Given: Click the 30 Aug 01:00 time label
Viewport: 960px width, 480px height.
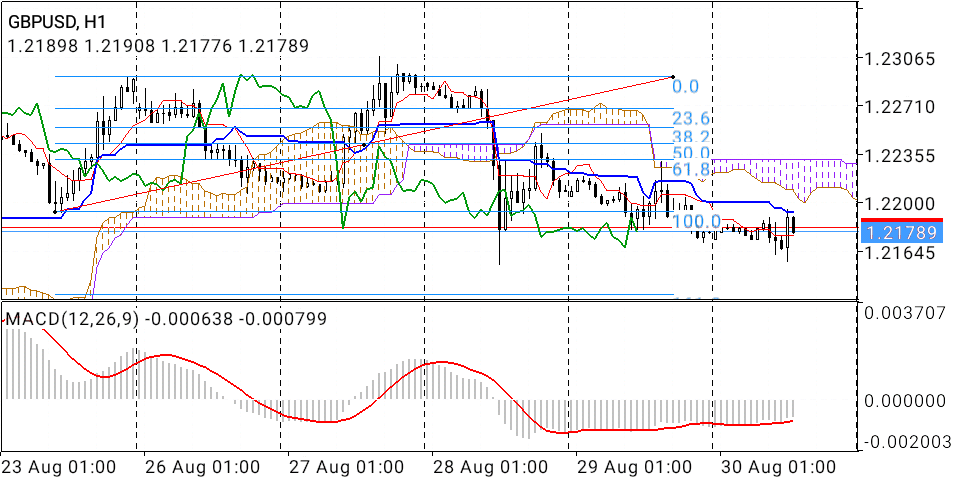Looking at the screenshot, I should 778,467.
